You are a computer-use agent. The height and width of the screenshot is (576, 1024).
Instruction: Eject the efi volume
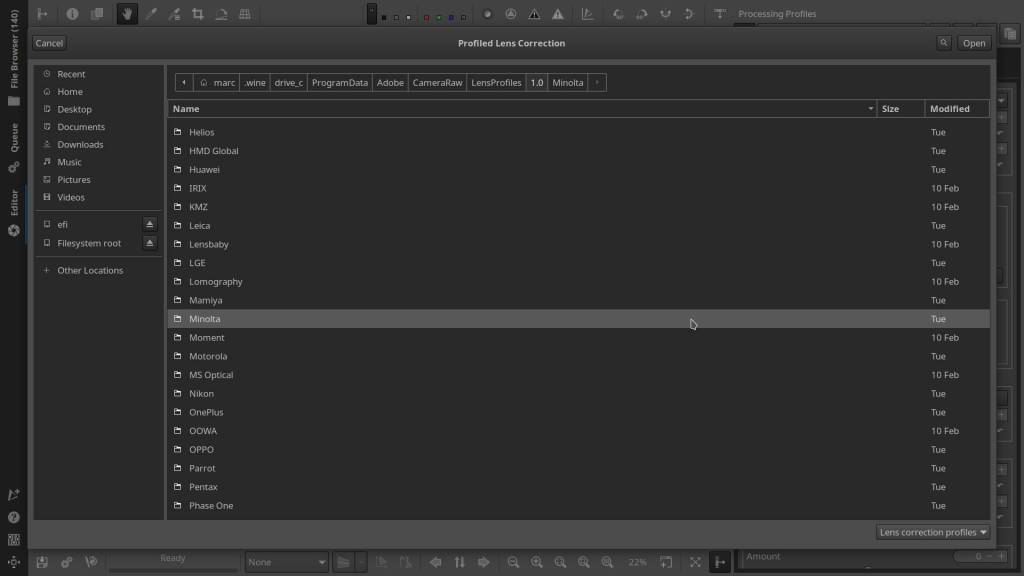150,225
